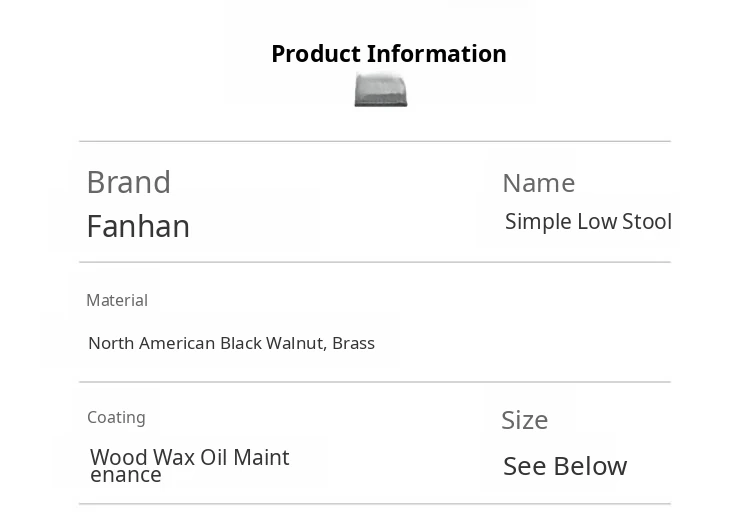Click the Product Information heading
The image size is (750, 522).
(388, 54)
